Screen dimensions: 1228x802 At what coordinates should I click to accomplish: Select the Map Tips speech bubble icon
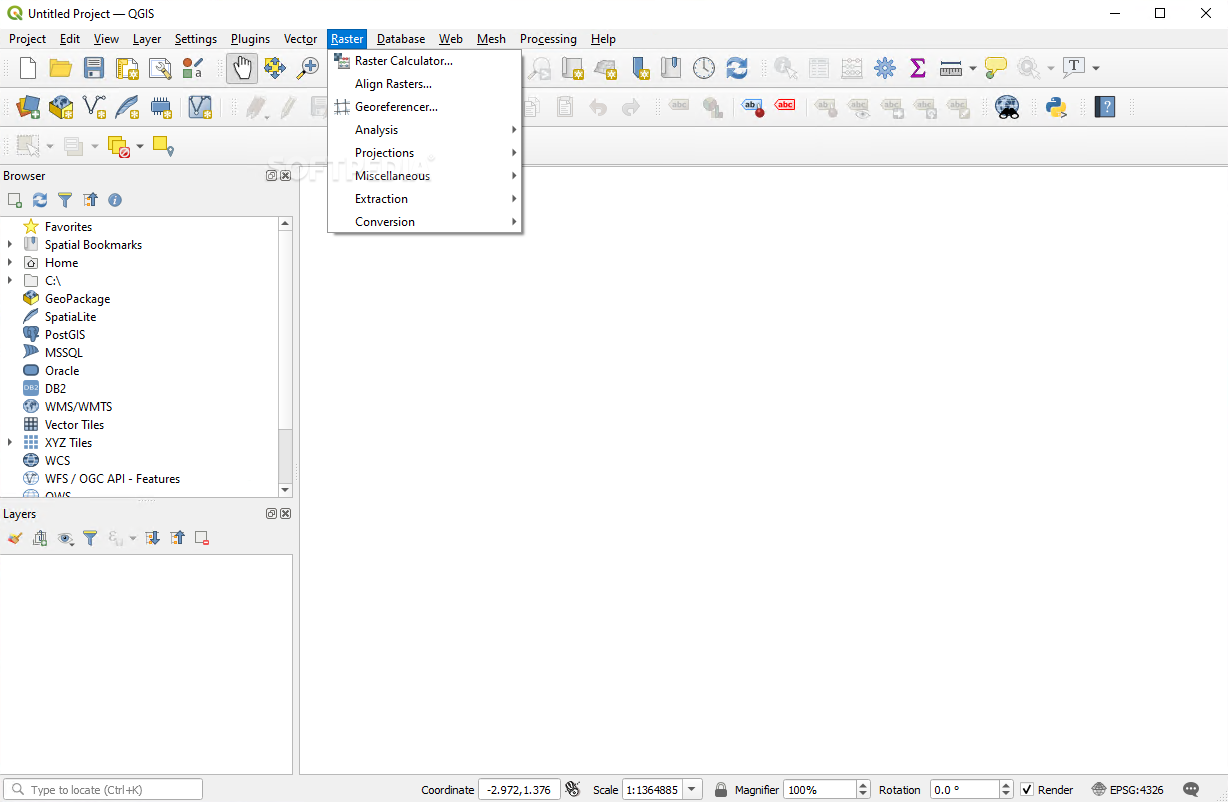point(995,68)
